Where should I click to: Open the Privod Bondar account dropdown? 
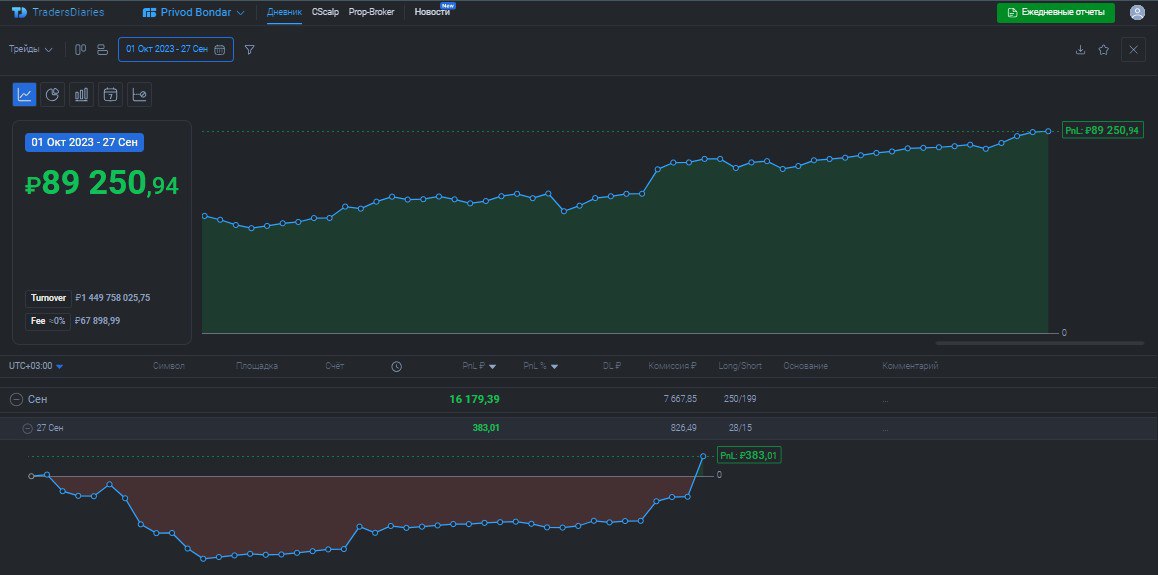tap(193, 13)
